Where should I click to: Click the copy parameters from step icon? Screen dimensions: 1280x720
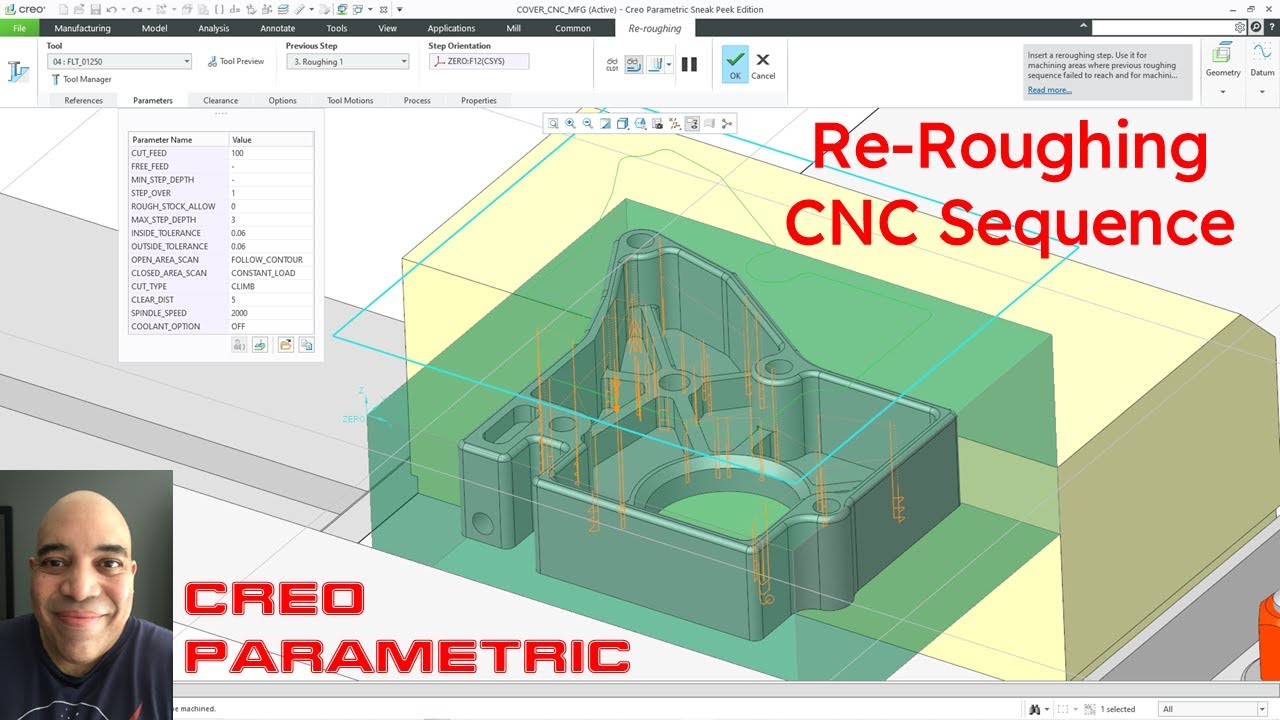[x=260, y=344]
